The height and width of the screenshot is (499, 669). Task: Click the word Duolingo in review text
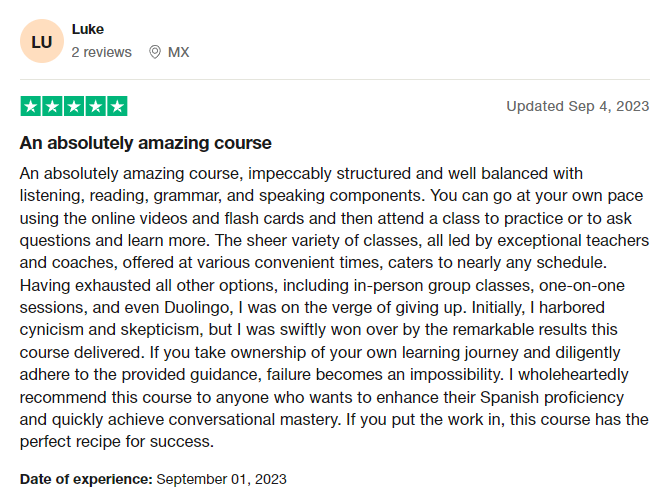[x=198, y=308]
